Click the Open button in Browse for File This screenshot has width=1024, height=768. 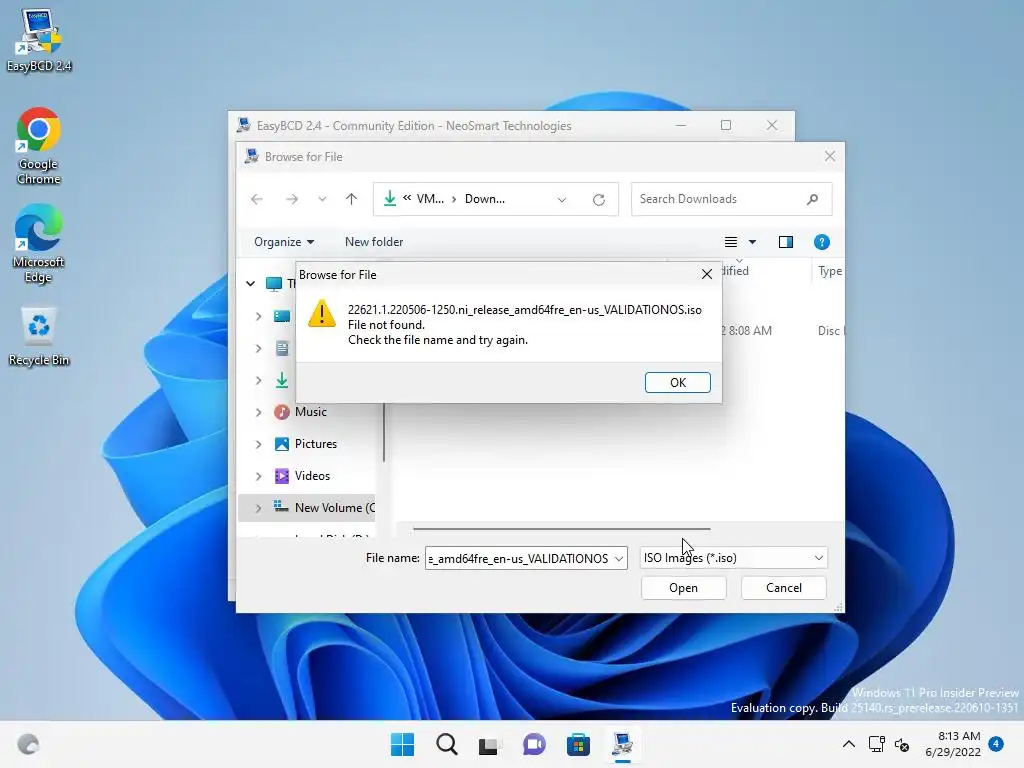click(x=683, y=588)
